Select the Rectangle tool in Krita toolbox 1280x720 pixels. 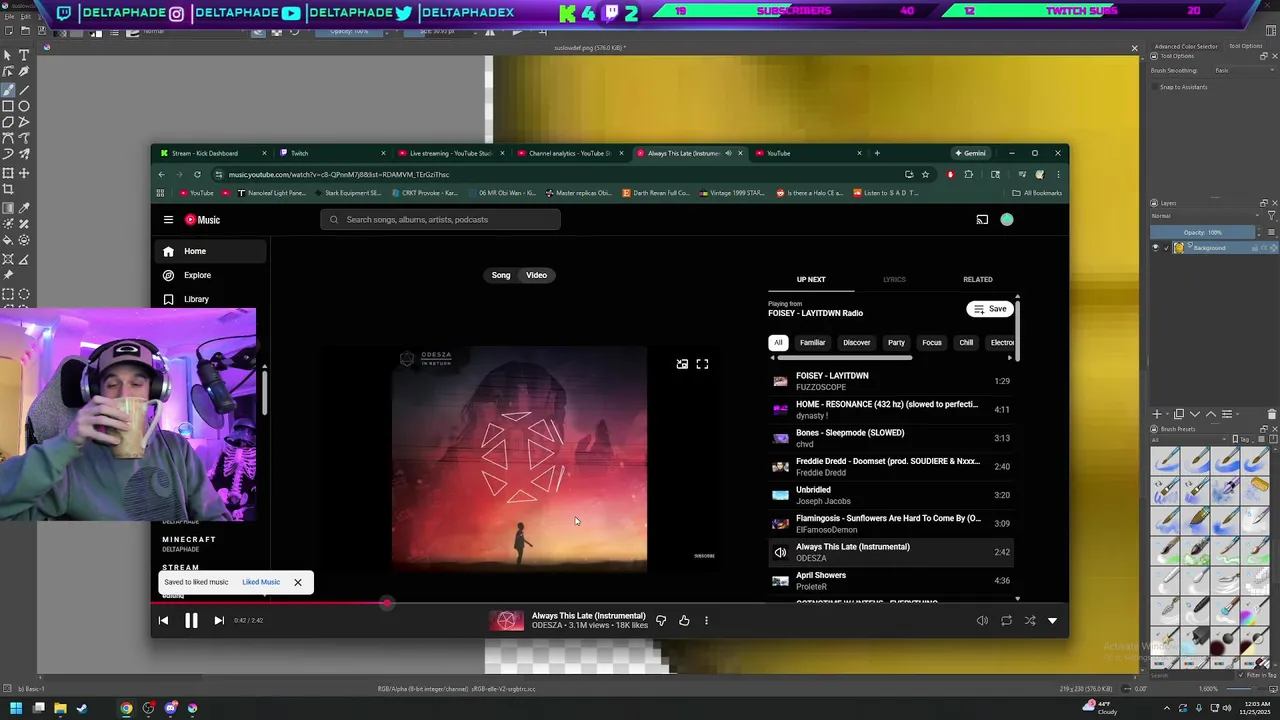[8, 106]
